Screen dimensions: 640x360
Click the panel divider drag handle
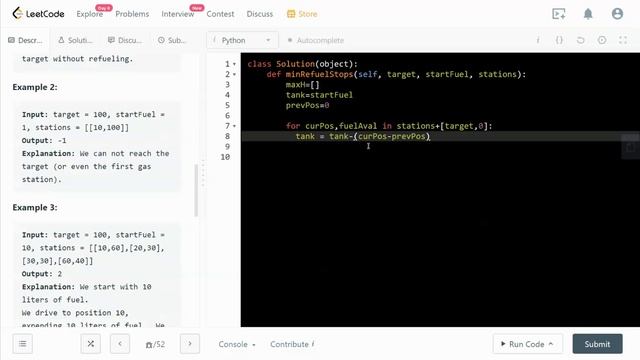point(203,173)
